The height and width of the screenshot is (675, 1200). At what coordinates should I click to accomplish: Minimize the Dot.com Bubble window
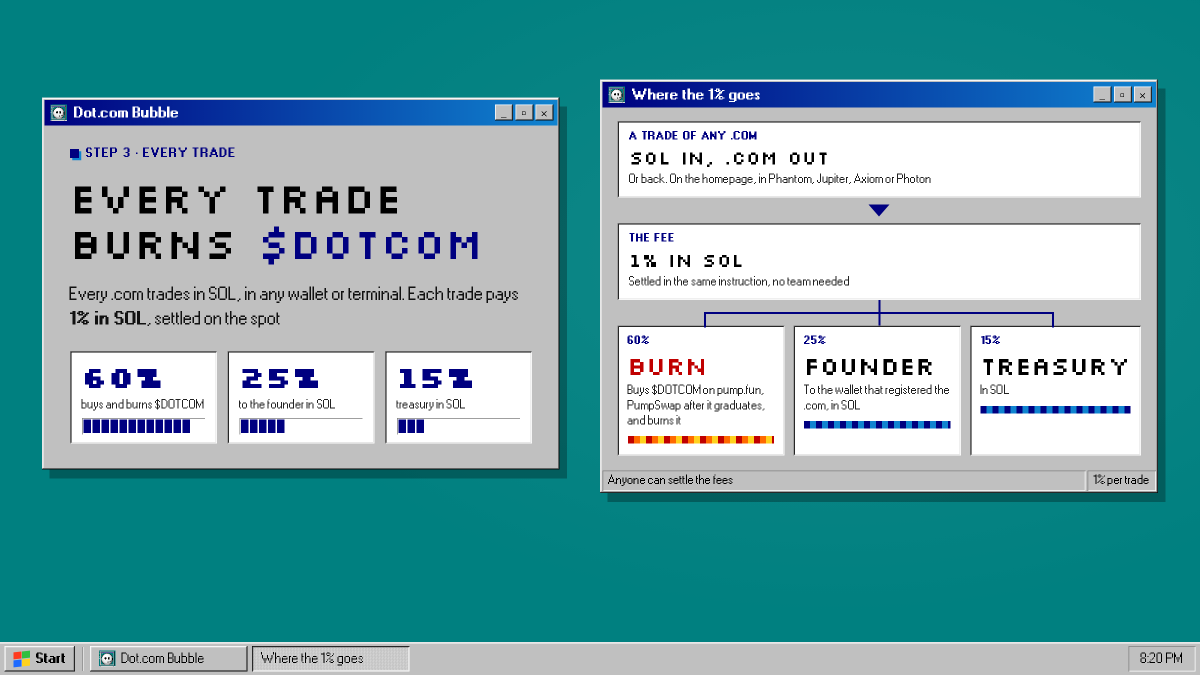coord(504,113)
